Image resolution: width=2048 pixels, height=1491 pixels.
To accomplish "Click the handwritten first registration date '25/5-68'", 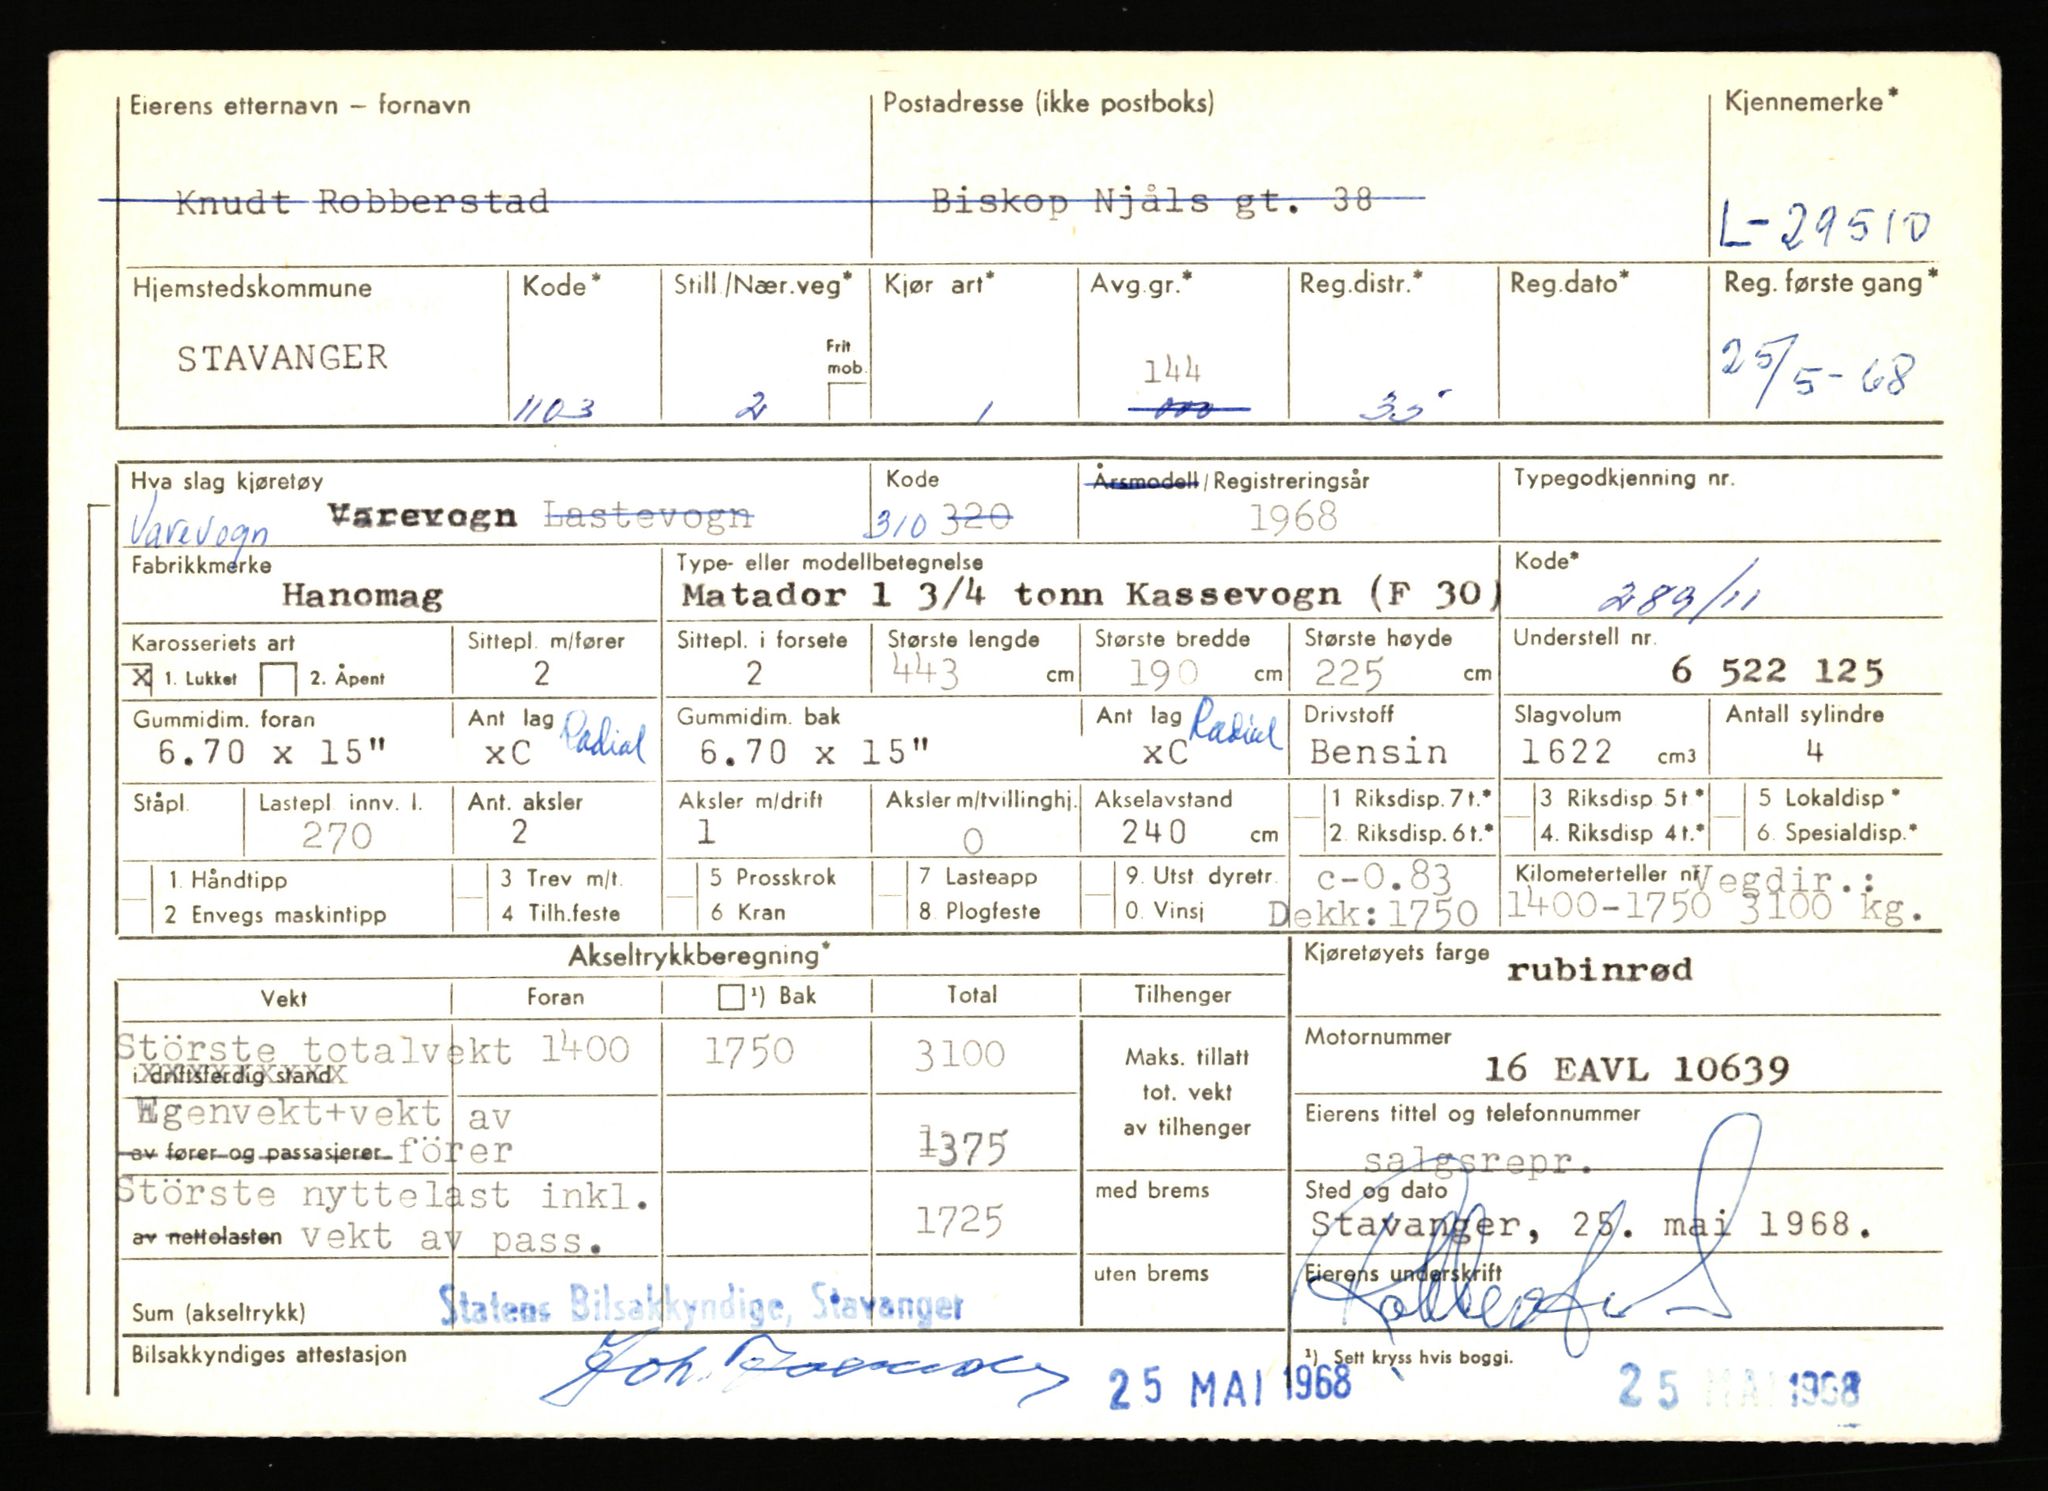I will coord(1818,373).
